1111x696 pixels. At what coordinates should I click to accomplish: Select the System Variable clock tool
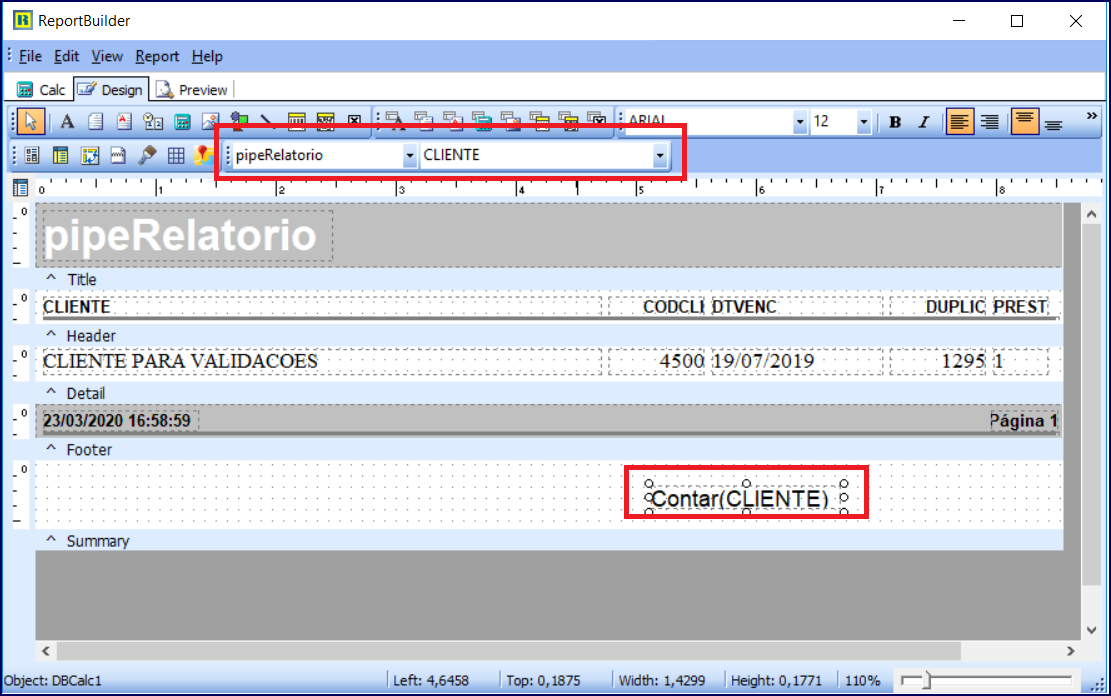[153, 121]
